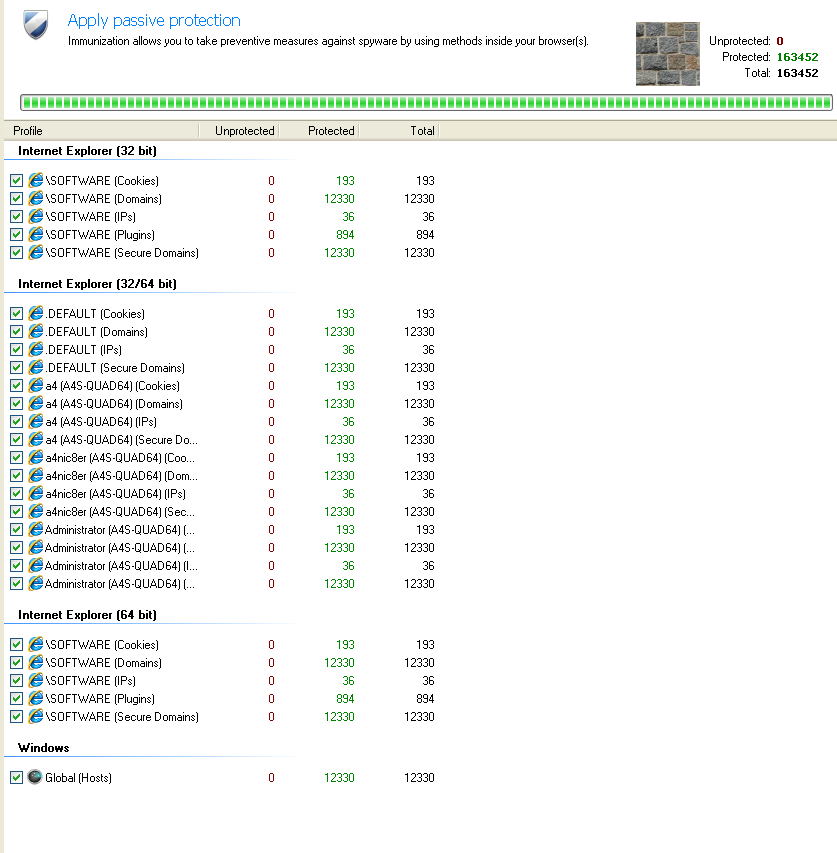Click IE icon of a4nic8er (A4S-QUAD64) (IPs)
This screenshot has height=853, width=837.
pos(36,493)
